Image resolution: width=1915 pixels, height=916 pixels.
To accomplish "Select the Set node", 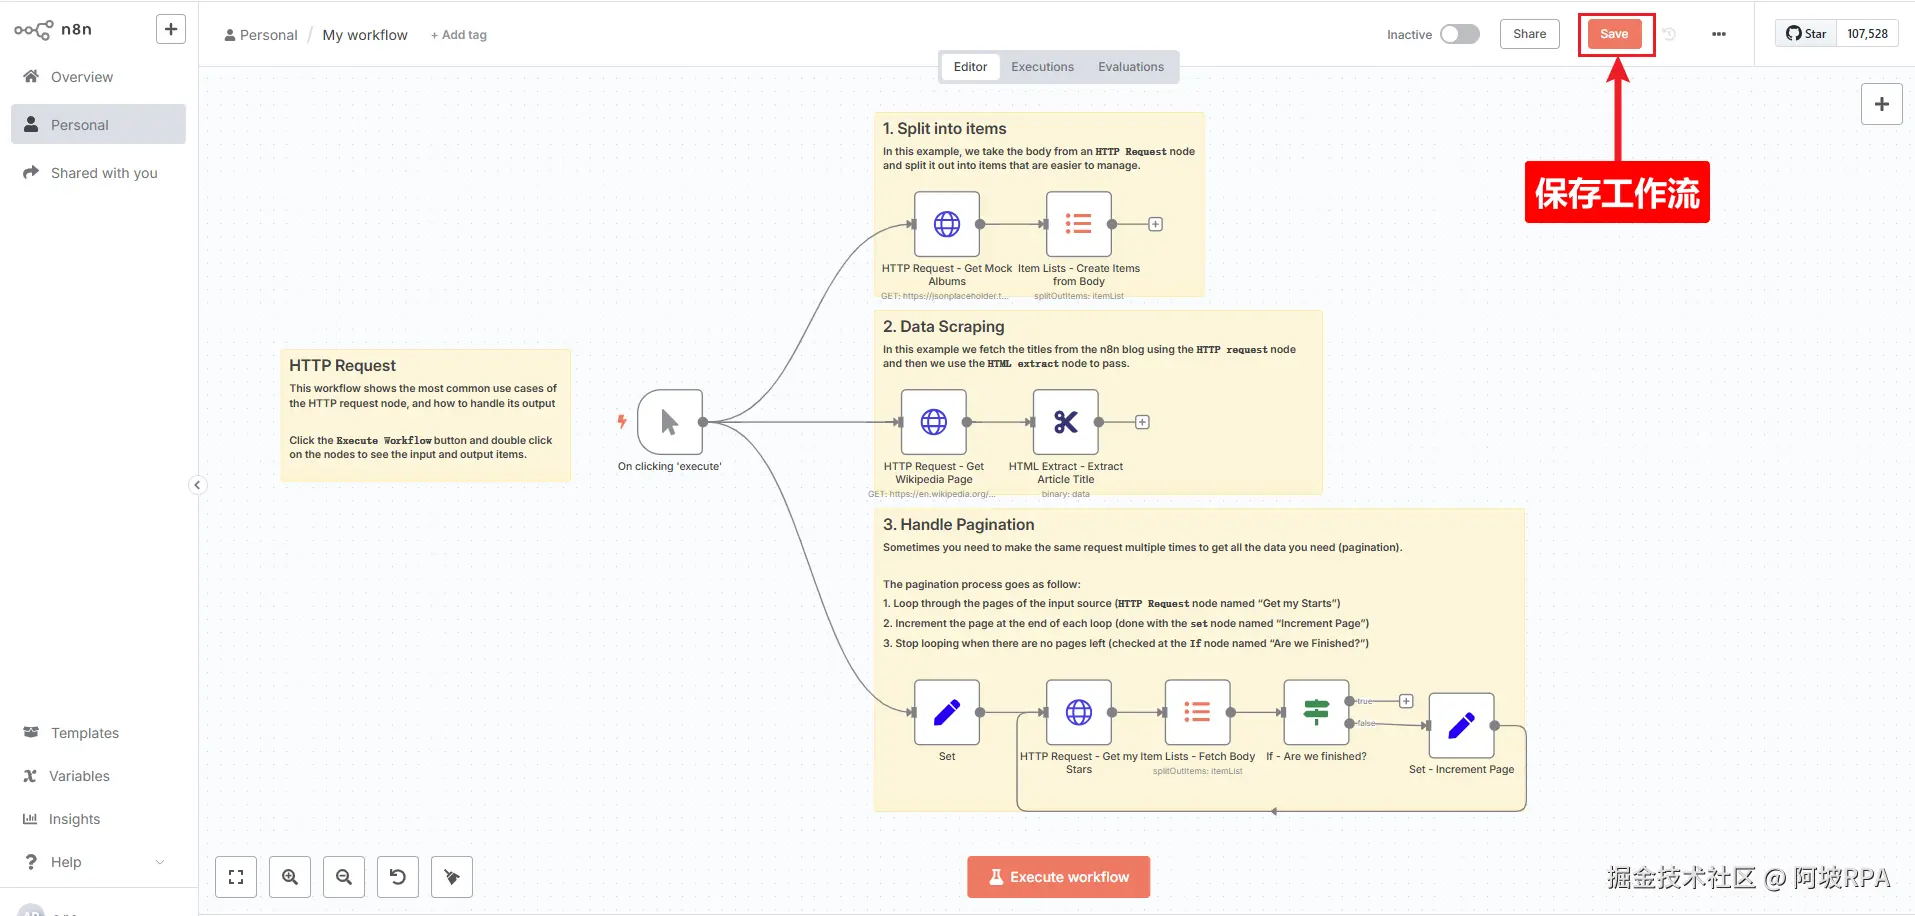I will pyautogui.click(x=947, y=712).
